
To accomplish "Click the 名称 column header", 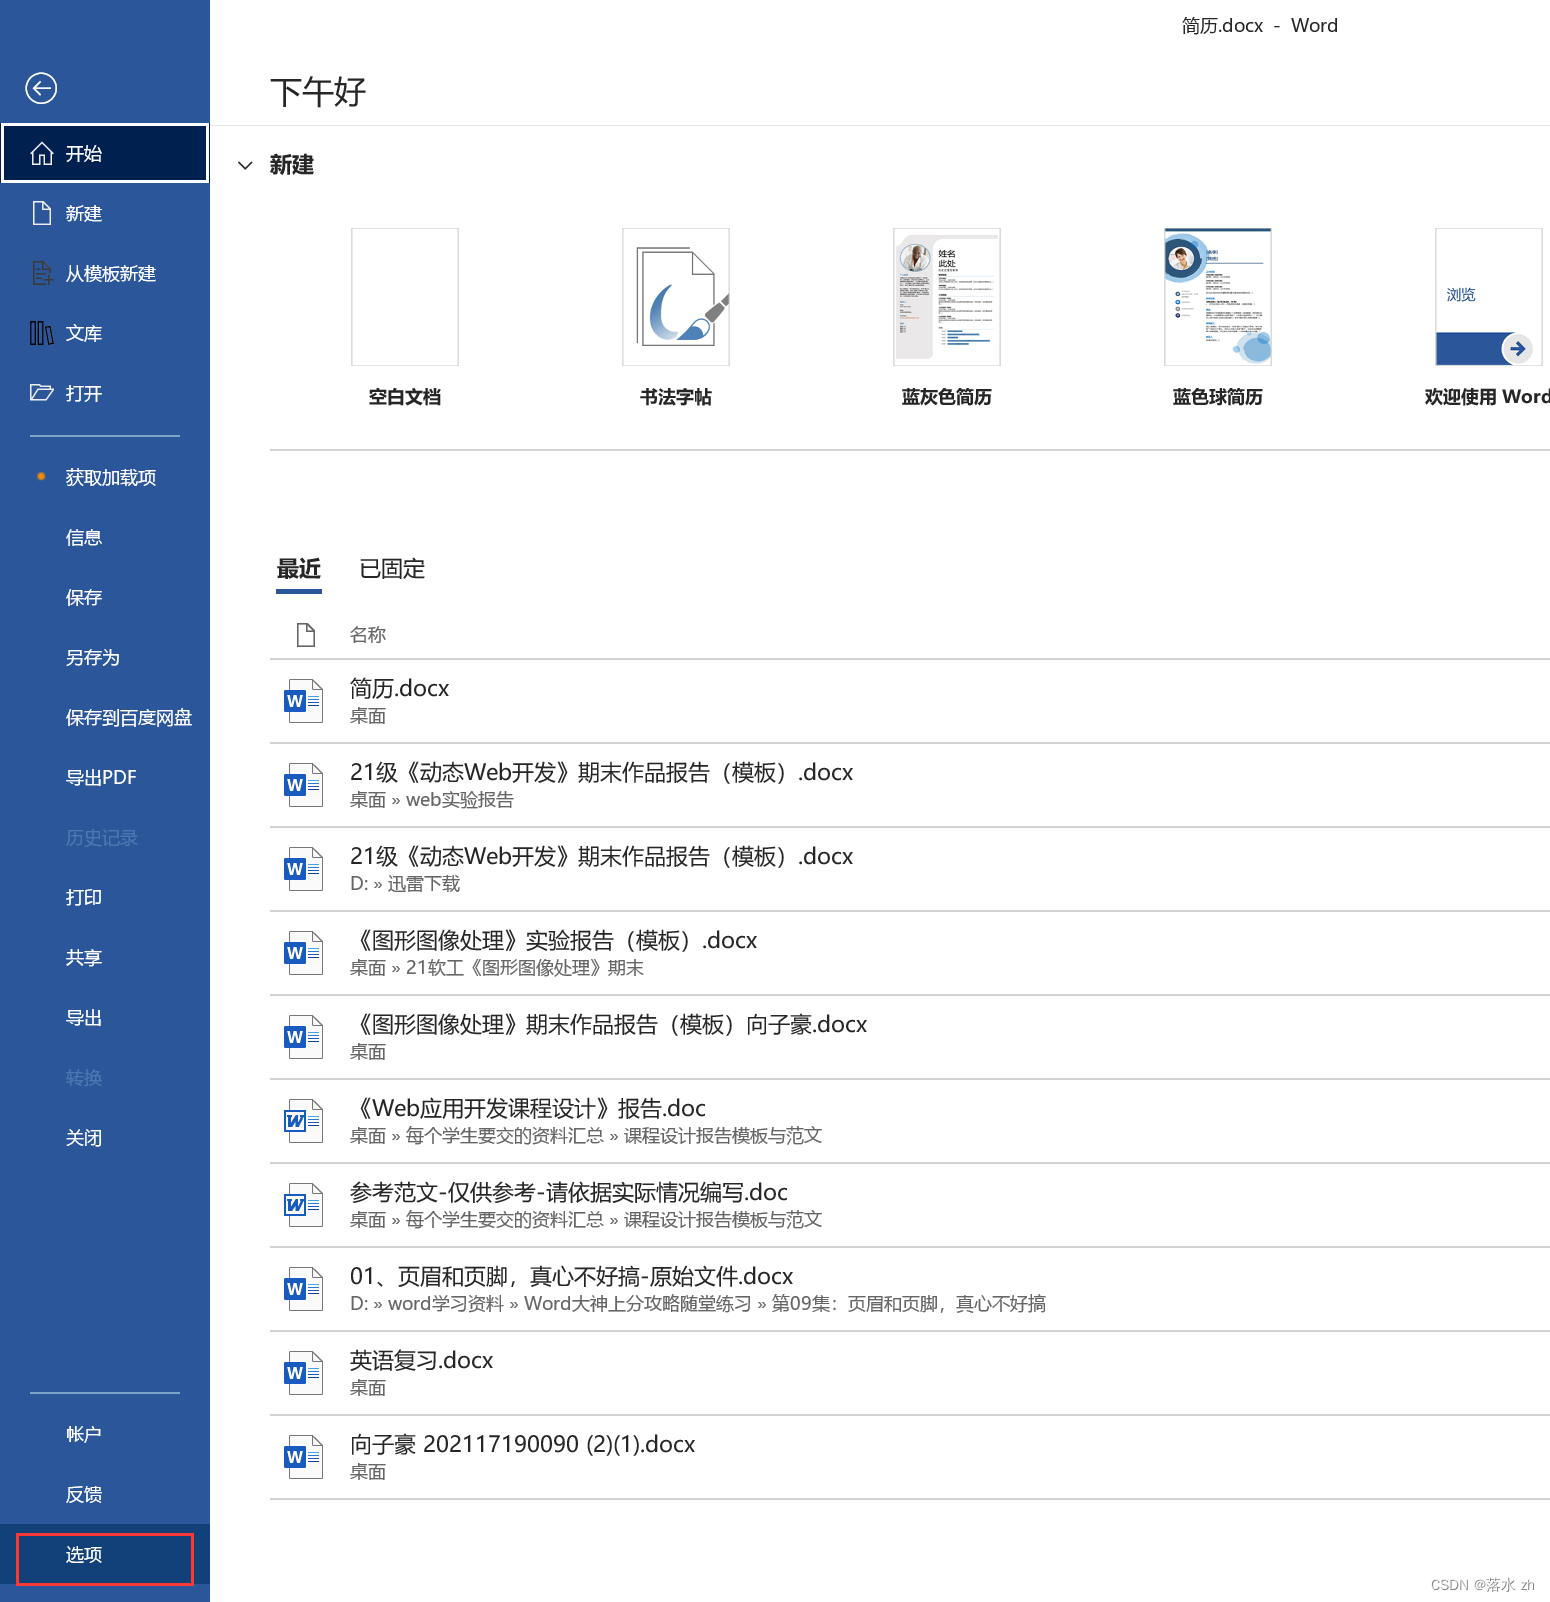I will coord(368,634).
